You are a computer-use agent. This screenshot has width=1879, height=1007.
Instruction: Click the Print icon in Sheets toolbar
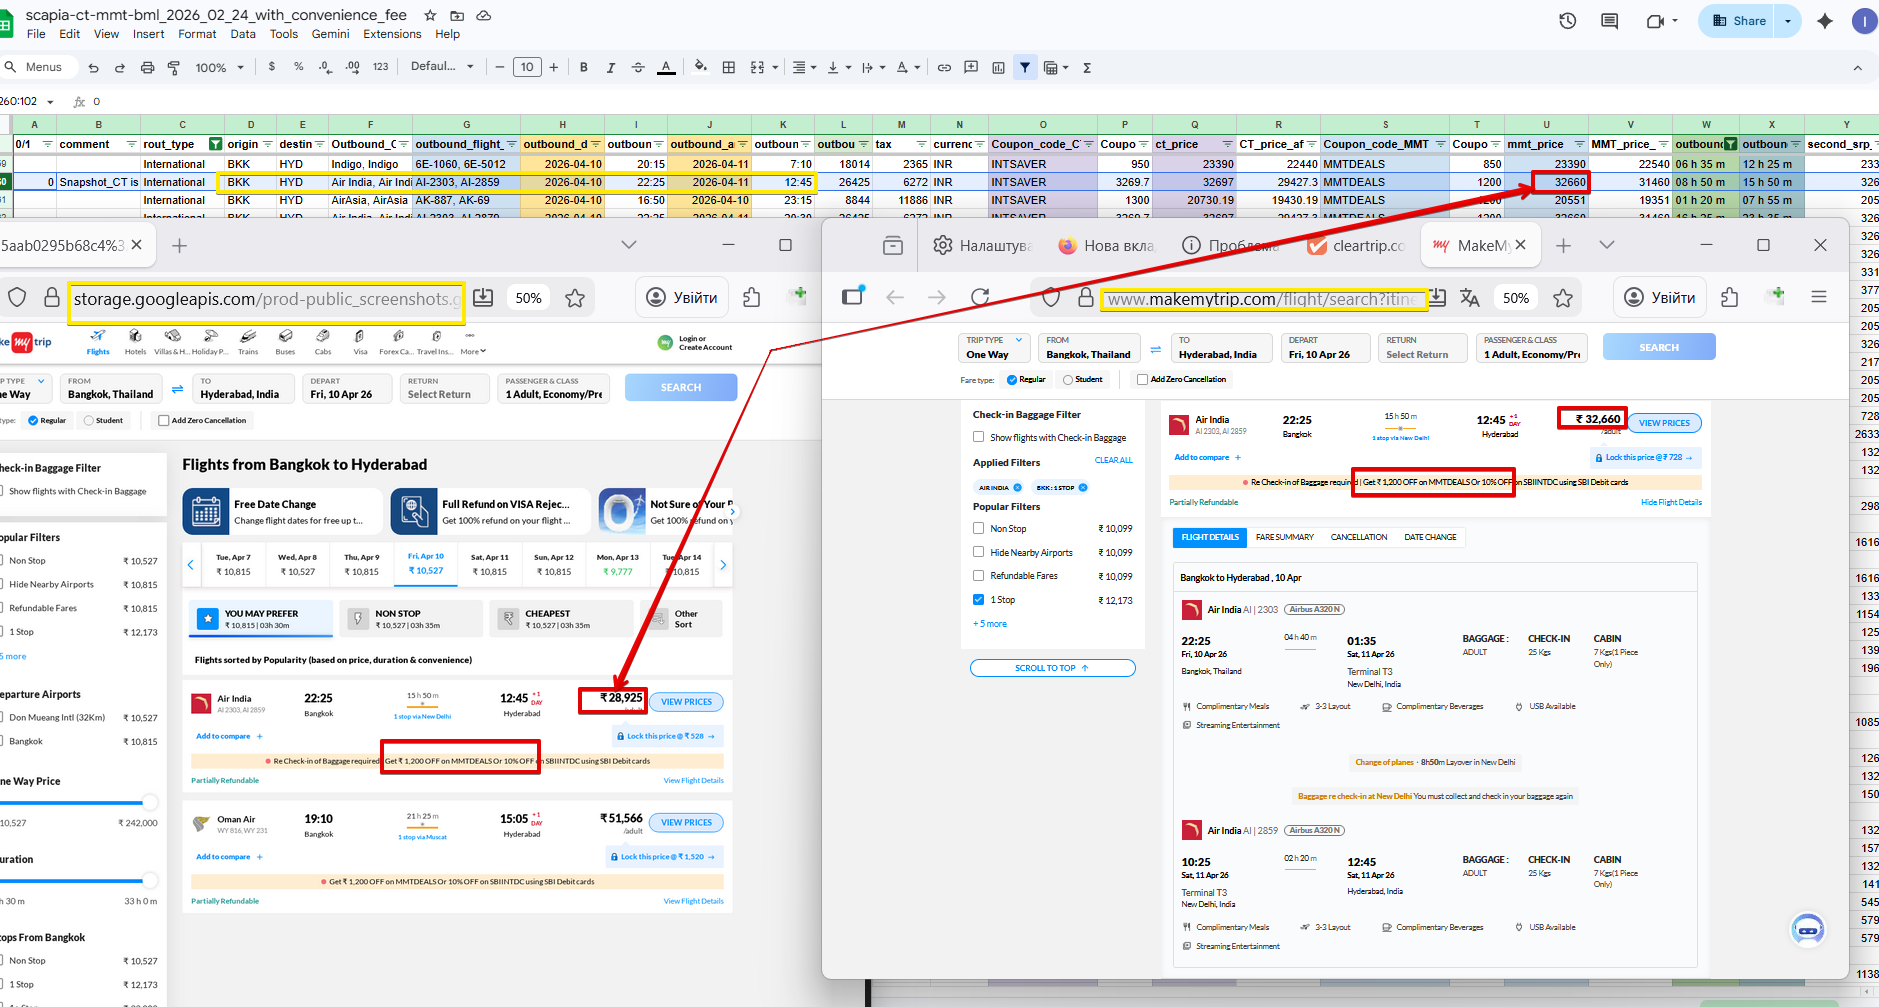click(147, 67)
